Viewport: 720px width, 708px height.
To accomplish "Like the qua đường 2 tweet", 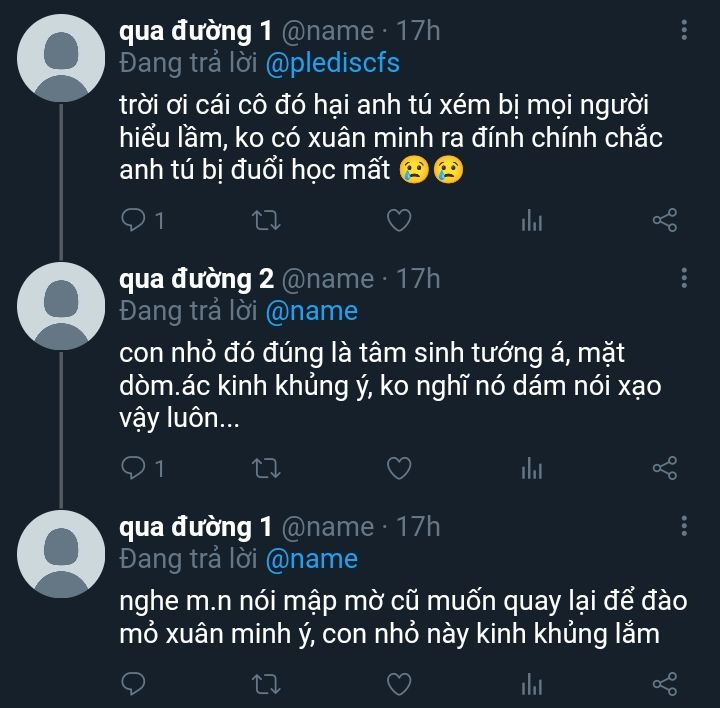I will (399, 467).
